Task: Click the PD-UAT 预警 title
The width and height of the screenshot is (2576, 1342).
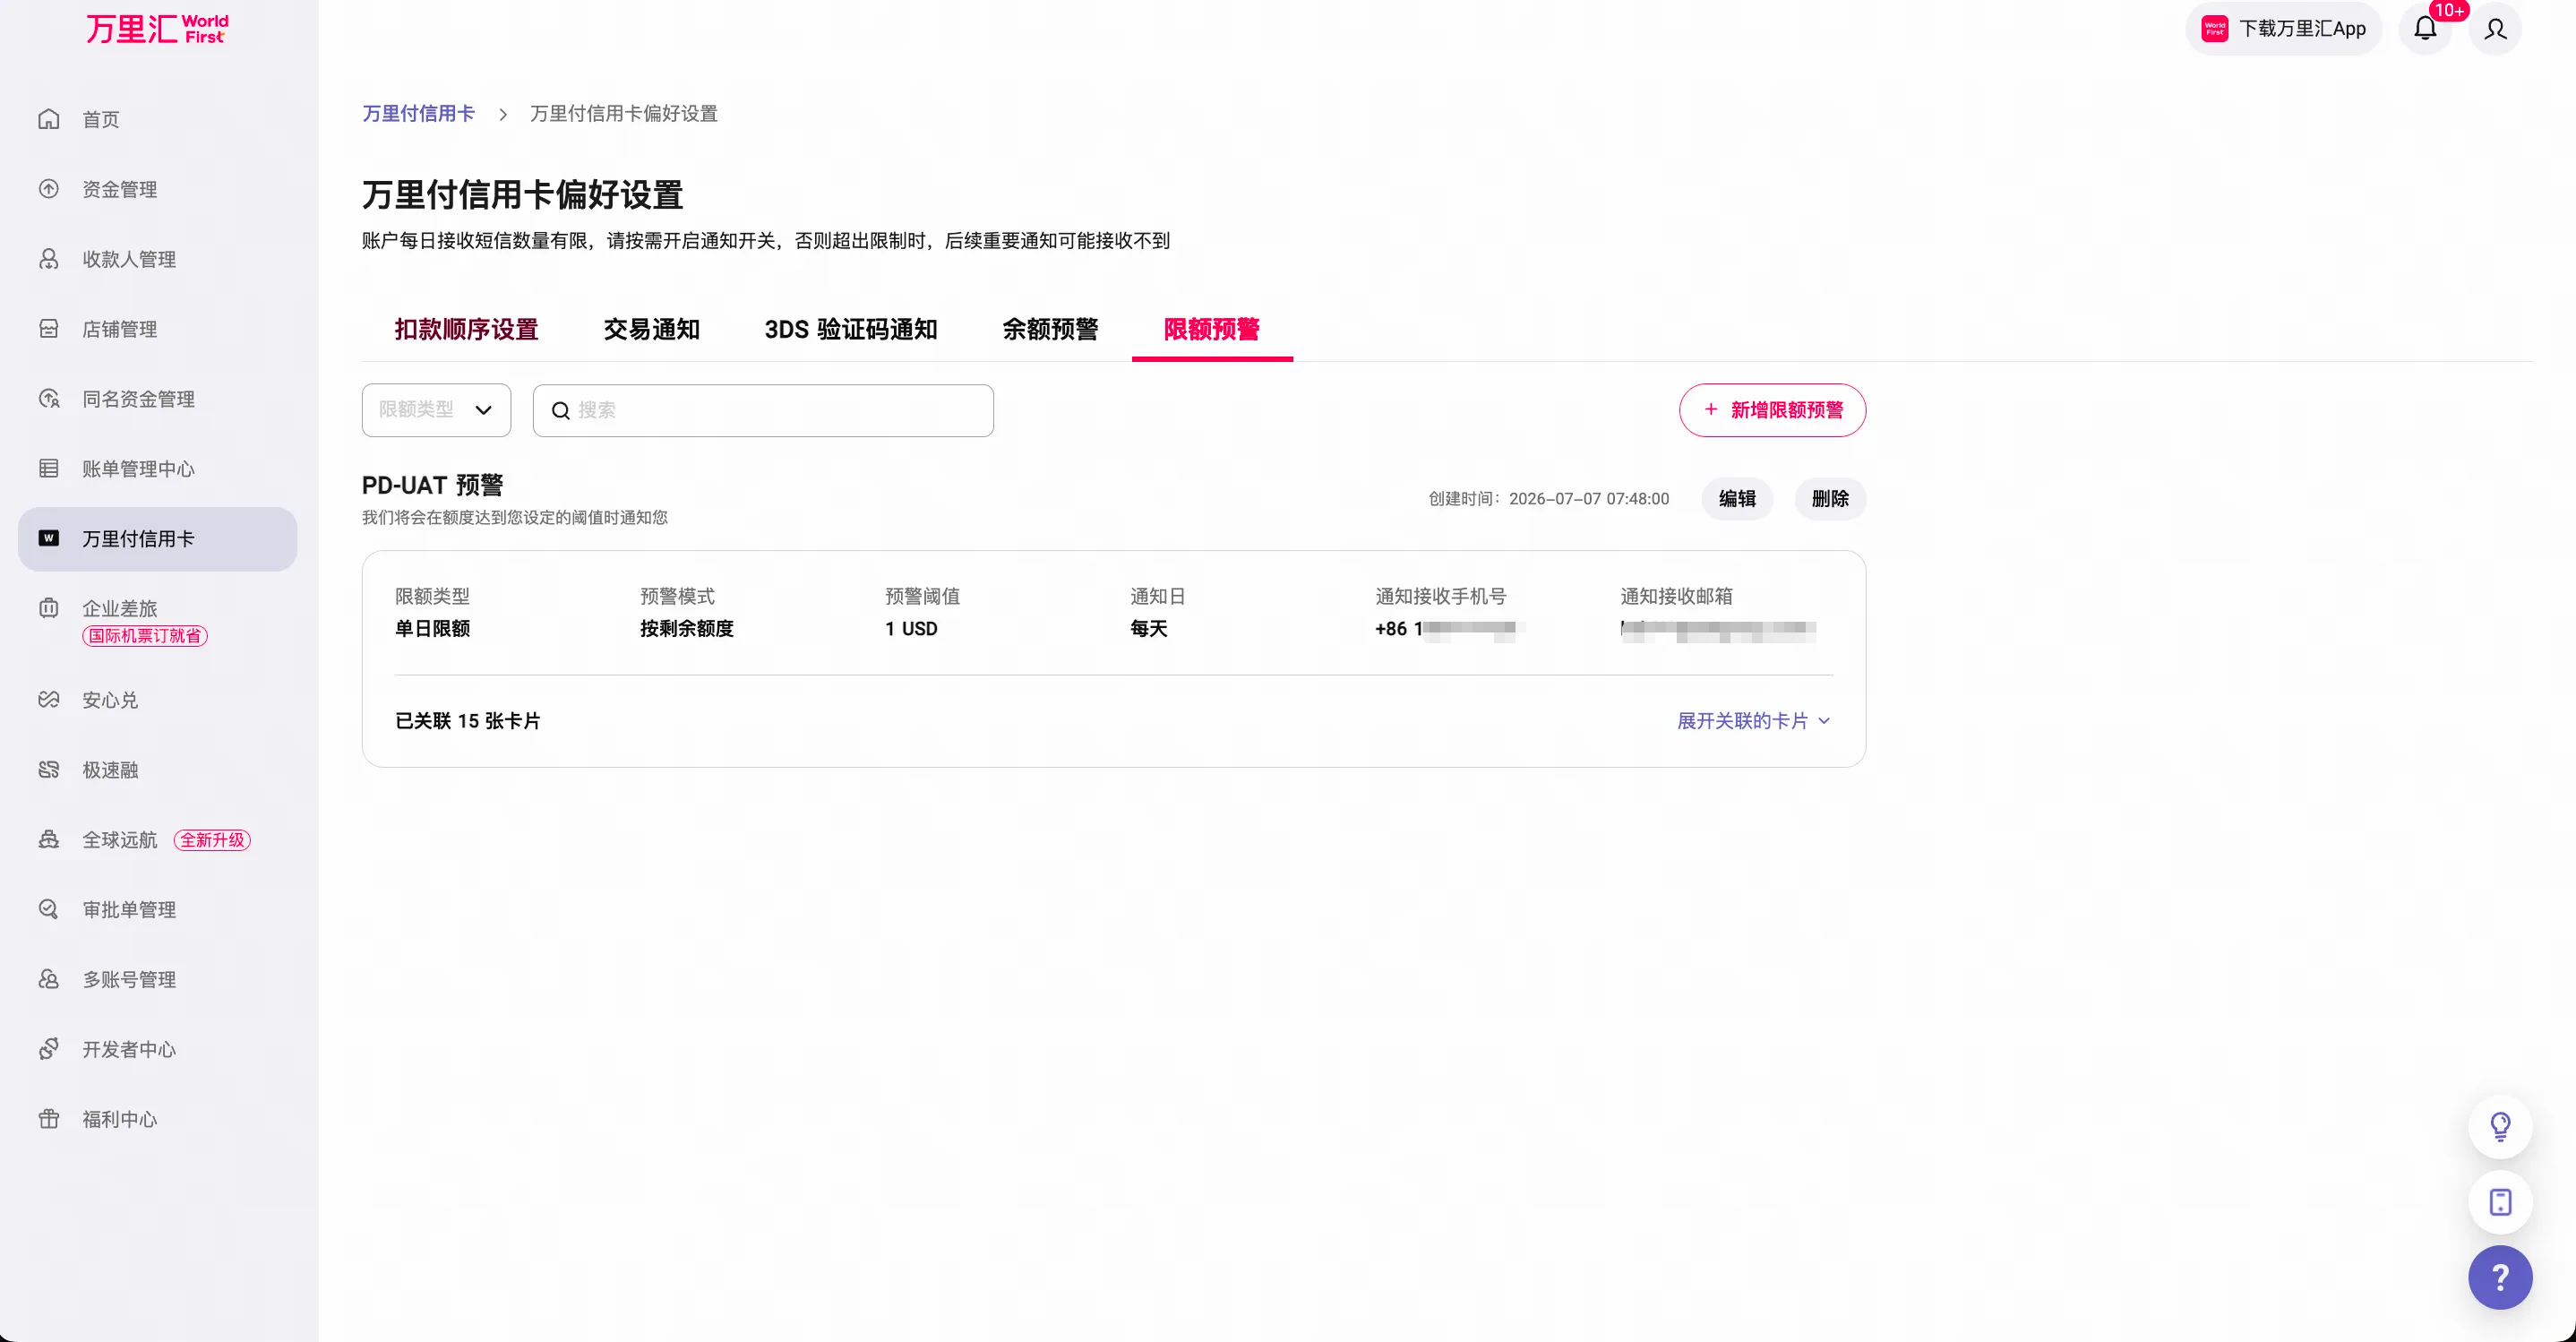Action: pyautogui.click(x=432, y=486)
